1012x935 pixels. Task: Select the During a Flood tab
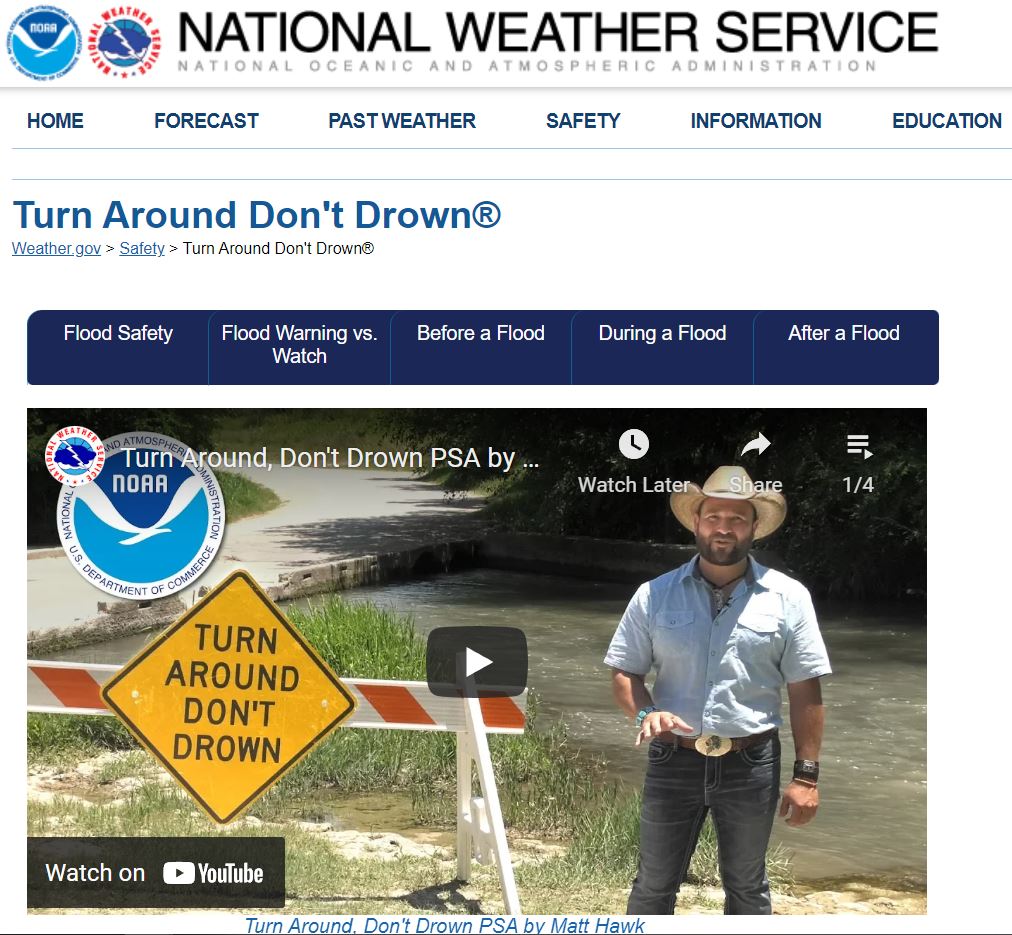click(x=662, y=347)
